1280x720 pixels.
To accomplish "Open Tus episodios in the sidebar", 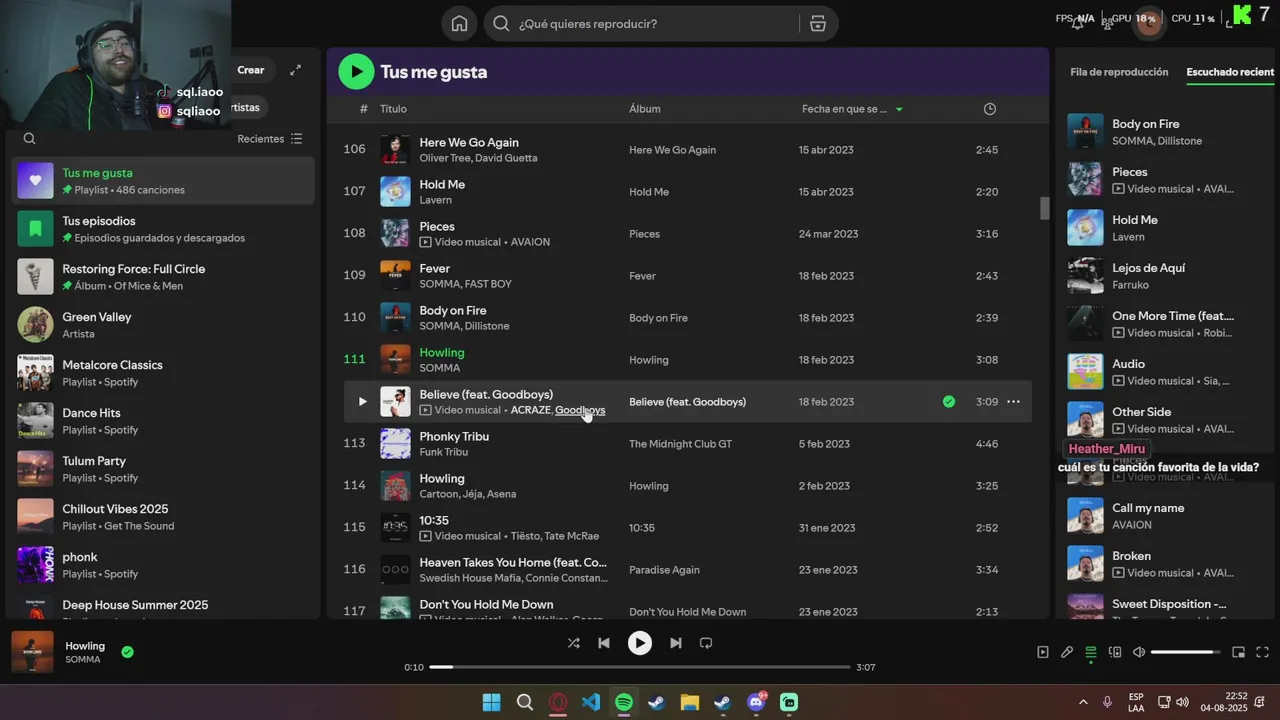I will click(x=164, y=229).
